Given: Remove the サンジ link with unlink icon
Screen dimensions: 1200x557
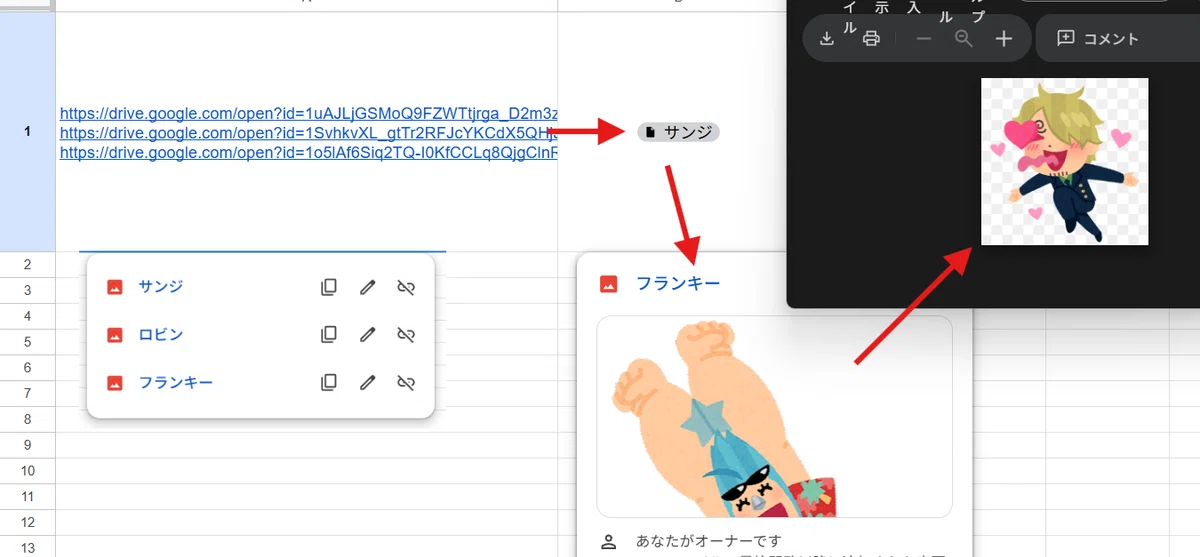Looking at the screenshot, I should point(405,287).
